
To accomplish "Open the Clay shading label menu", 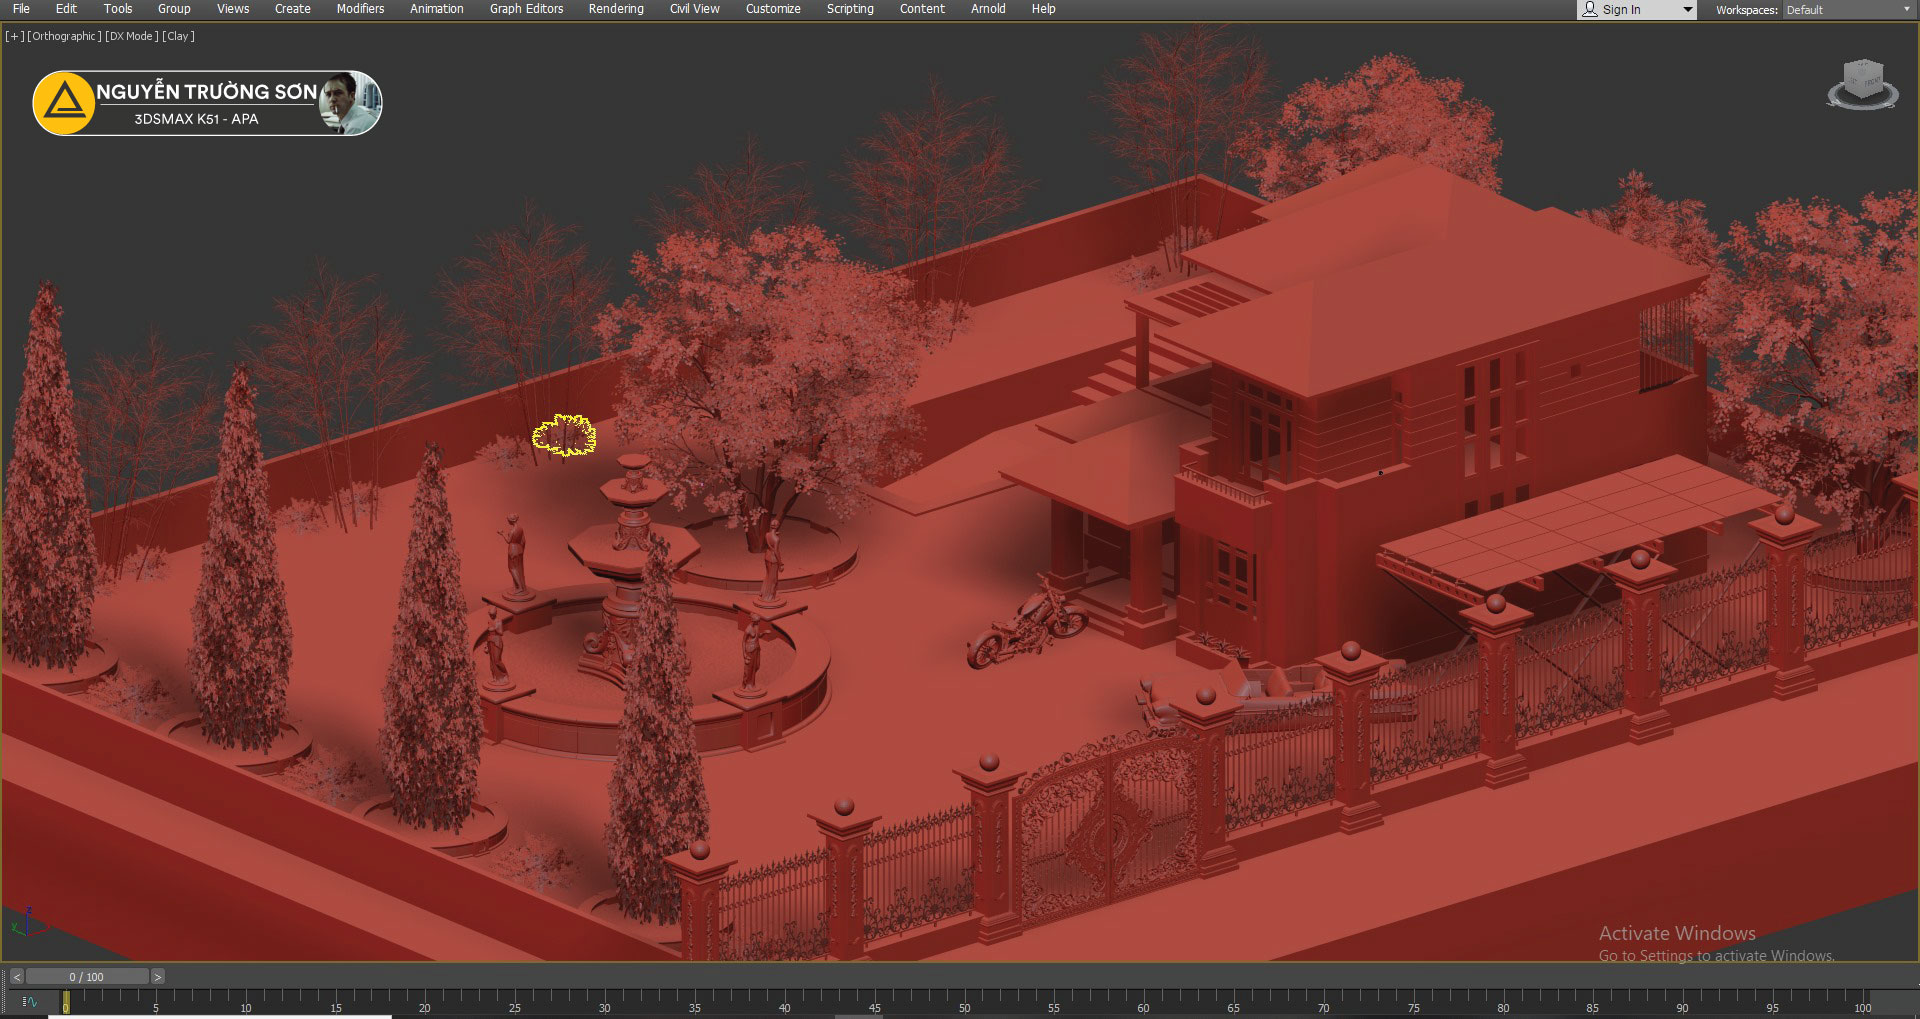I will (179, 36).
